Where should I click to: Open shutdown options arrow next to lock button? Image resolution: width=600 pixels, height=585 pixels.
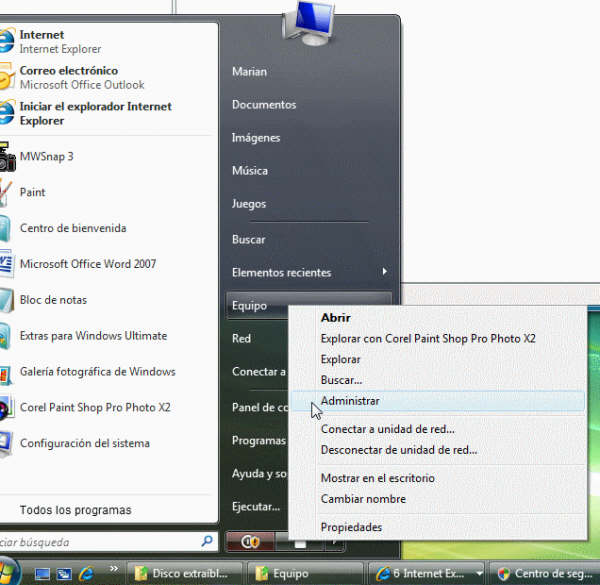[x=334, y=543]
